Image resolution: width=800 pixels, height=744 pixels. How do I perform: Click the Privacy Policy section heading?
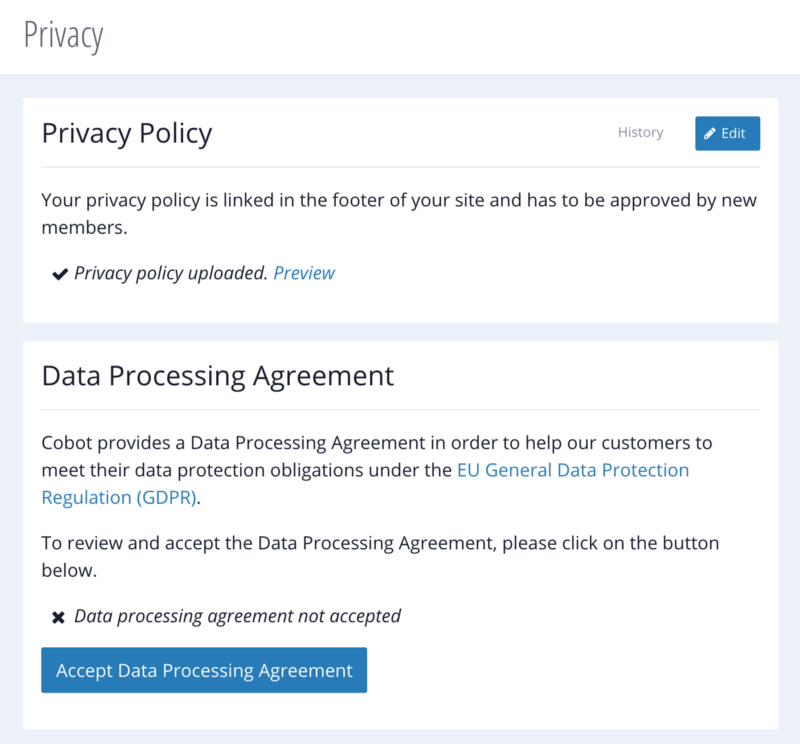point(127,132)
